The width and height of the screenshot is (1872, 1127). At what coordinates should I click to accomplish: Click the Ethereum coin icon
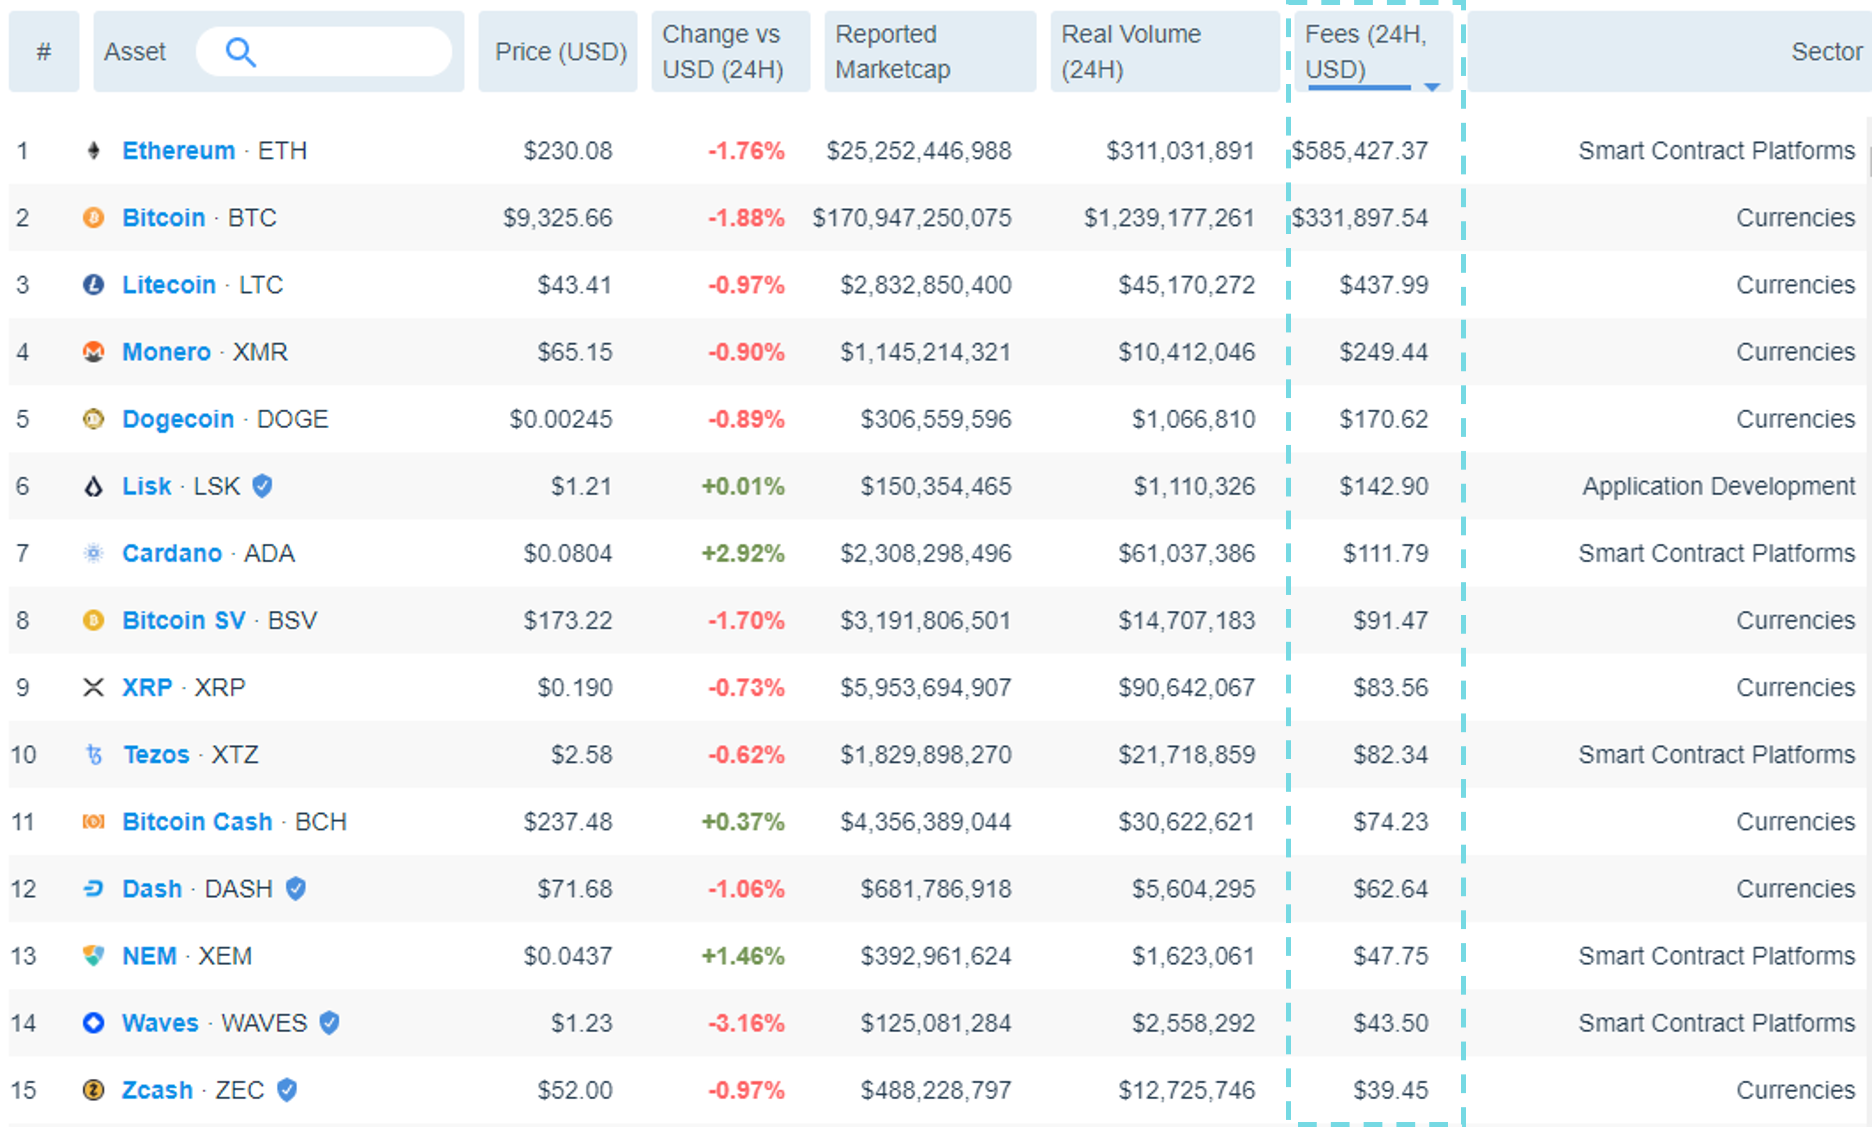click(x=93, y=151)
